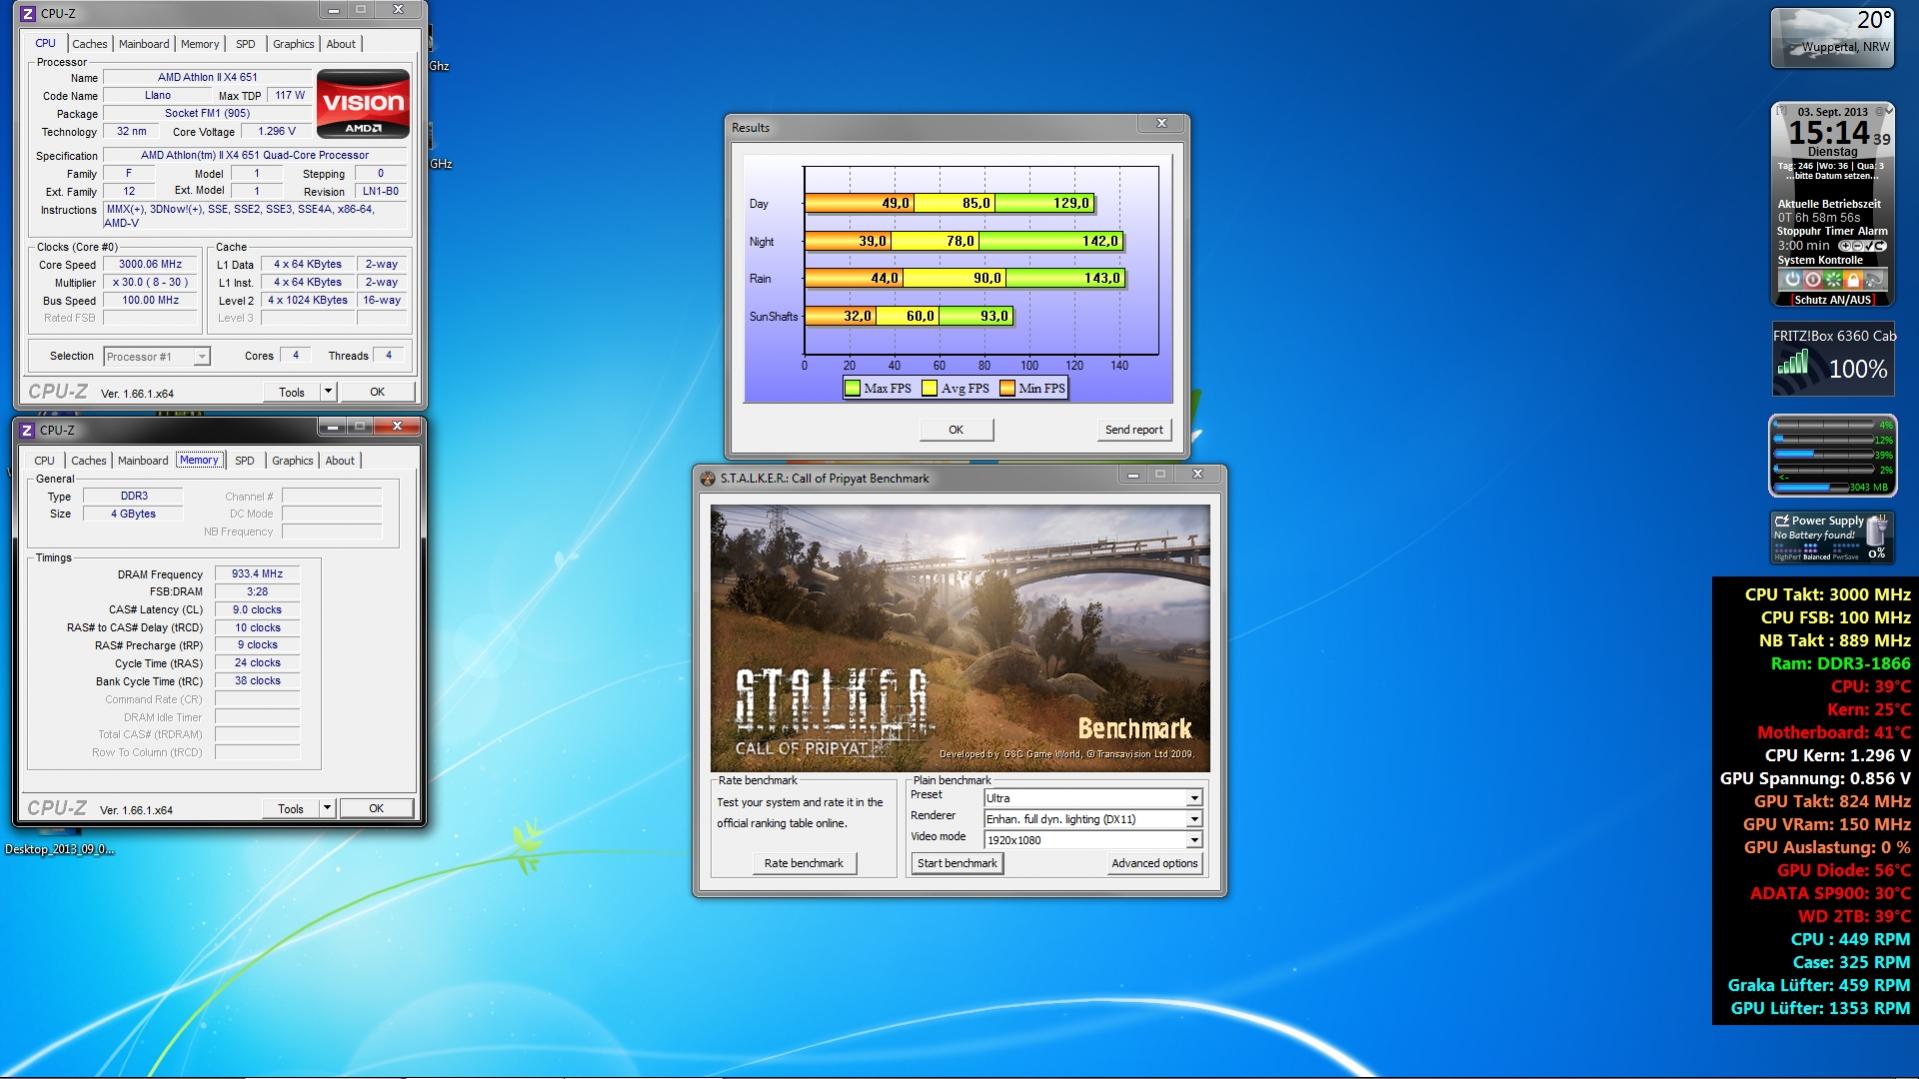Click the Core Speed 3000.06 MHz field

[151, 265]
